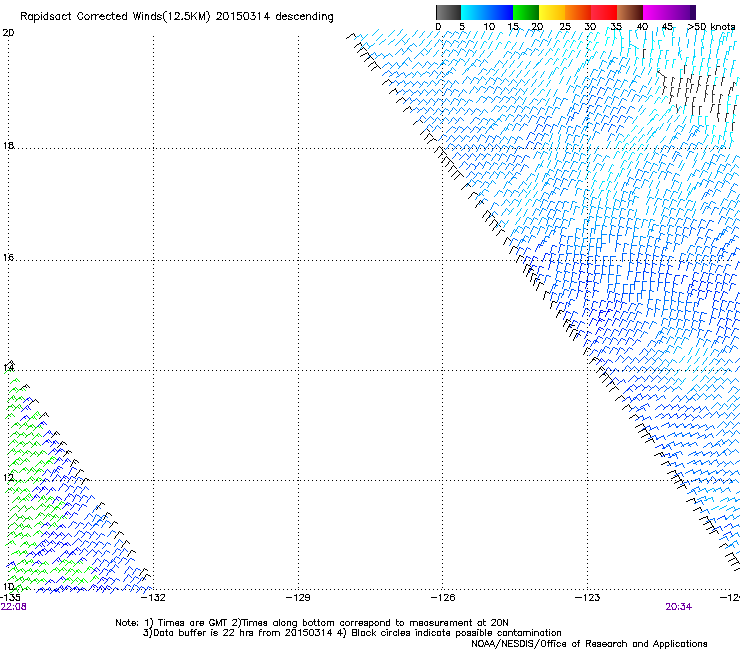This screenshot has width=740, height=650.
Task: Click the Rapidscat Corrected Winds title text
Action: point(177,17)
